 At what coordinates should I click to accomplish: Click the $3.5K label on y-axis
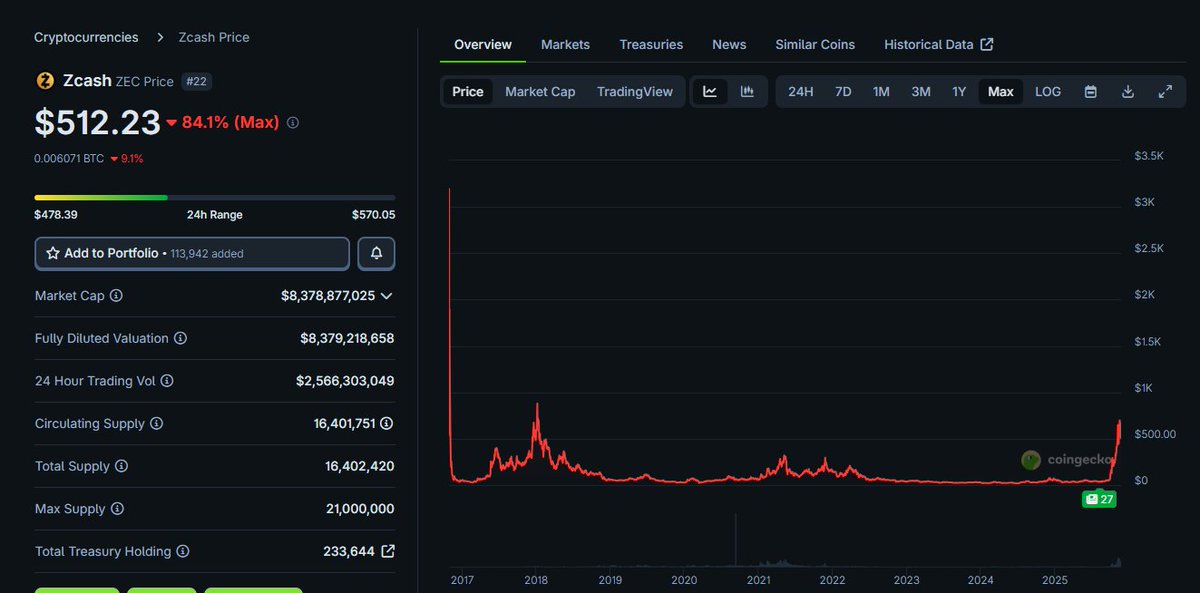[1149, 156]
